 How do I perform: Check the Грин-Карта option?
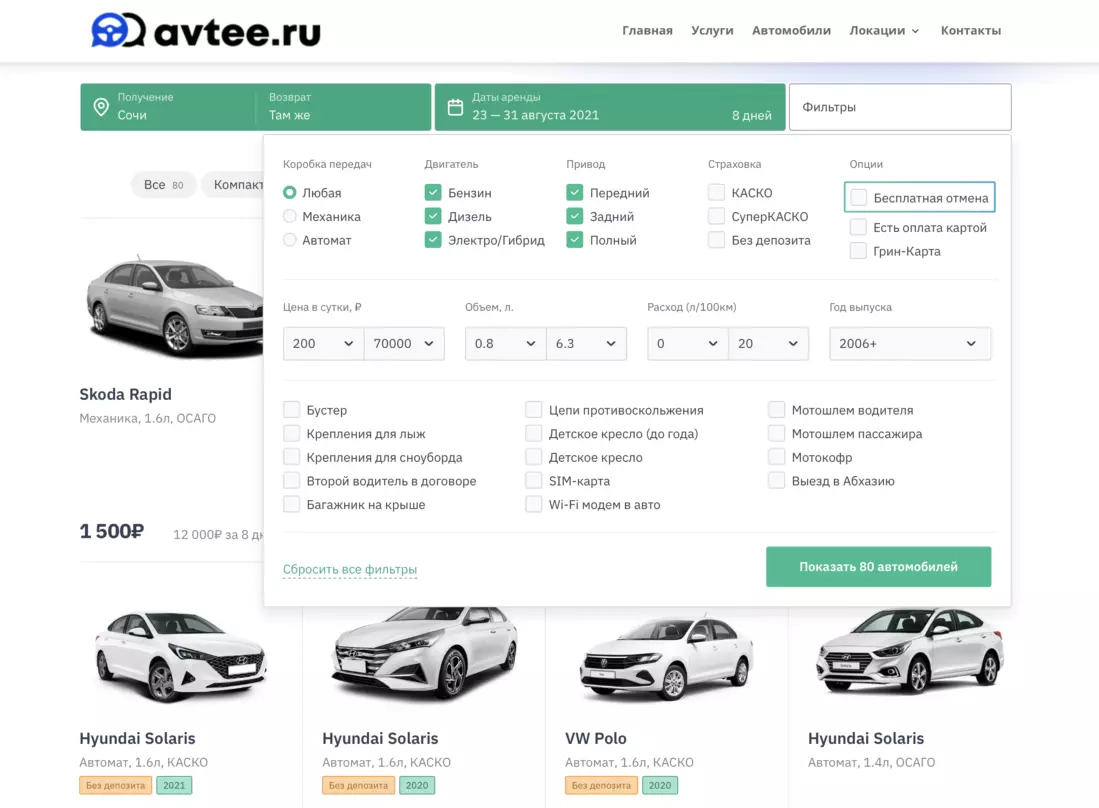click(x=858, y=252)
